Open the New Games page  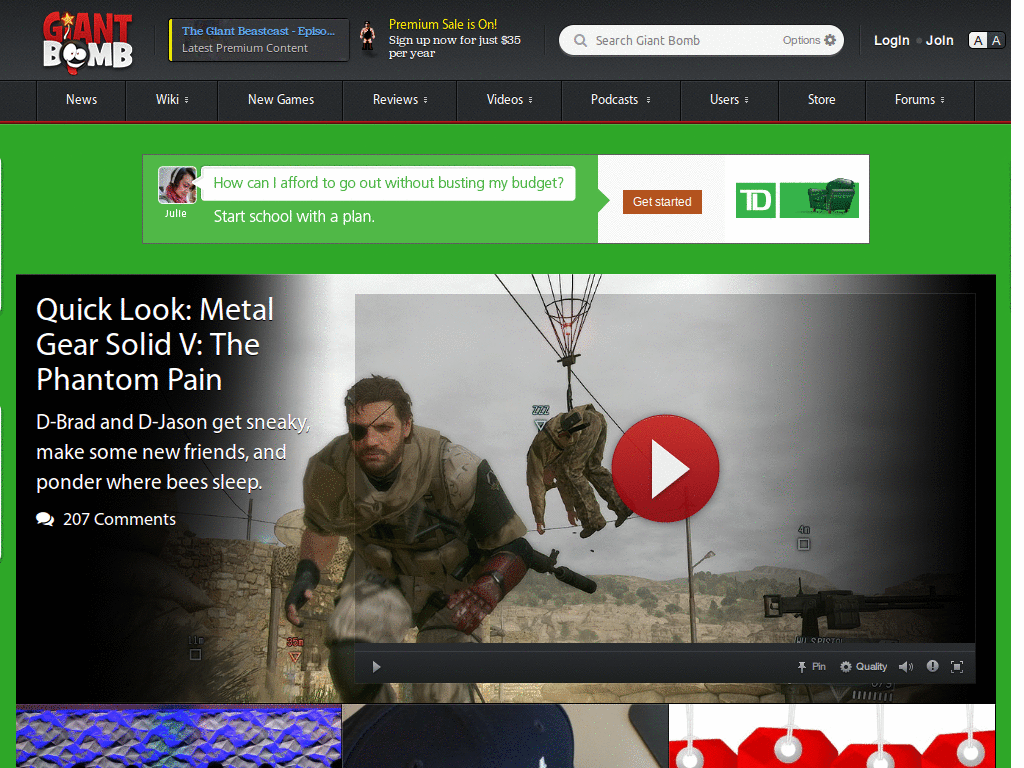pyautogui.click(x=281, y=100)
